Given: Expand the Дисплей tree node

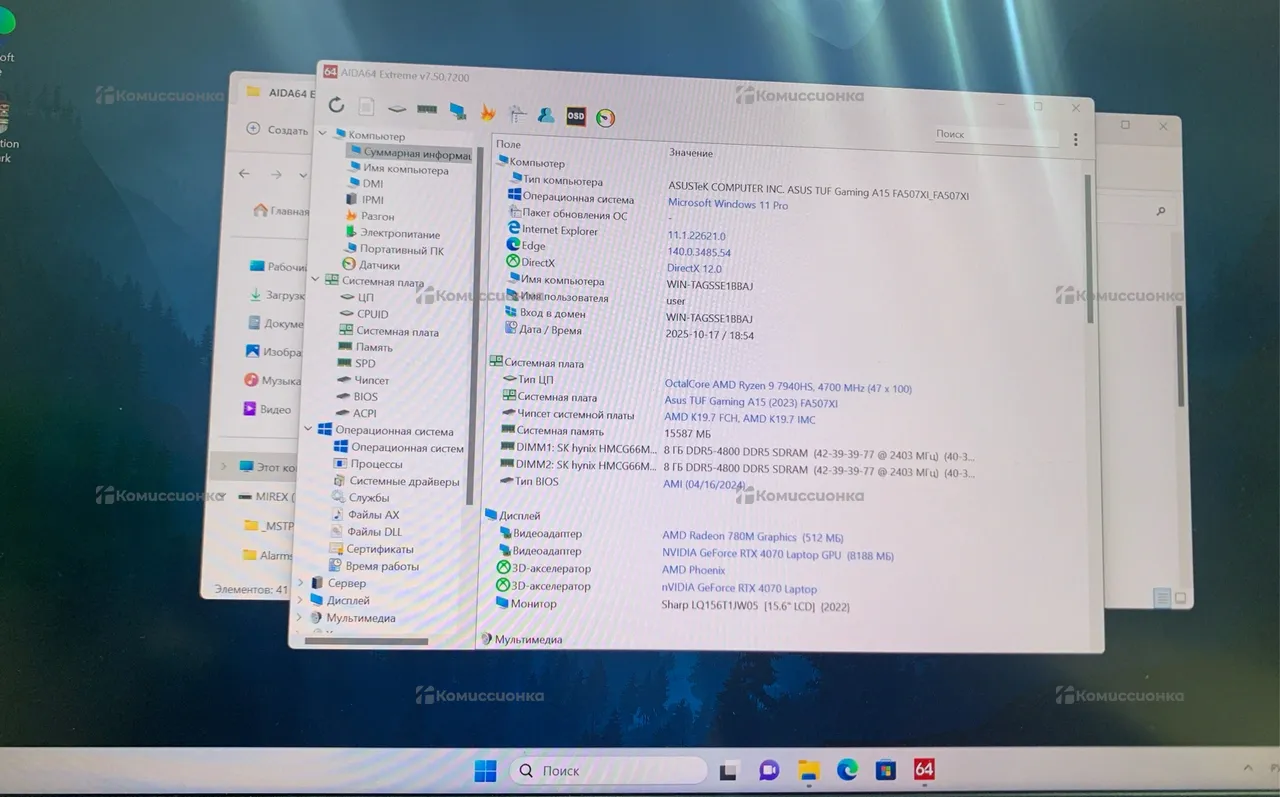Looking at the screenshot, I should point(299,600).
